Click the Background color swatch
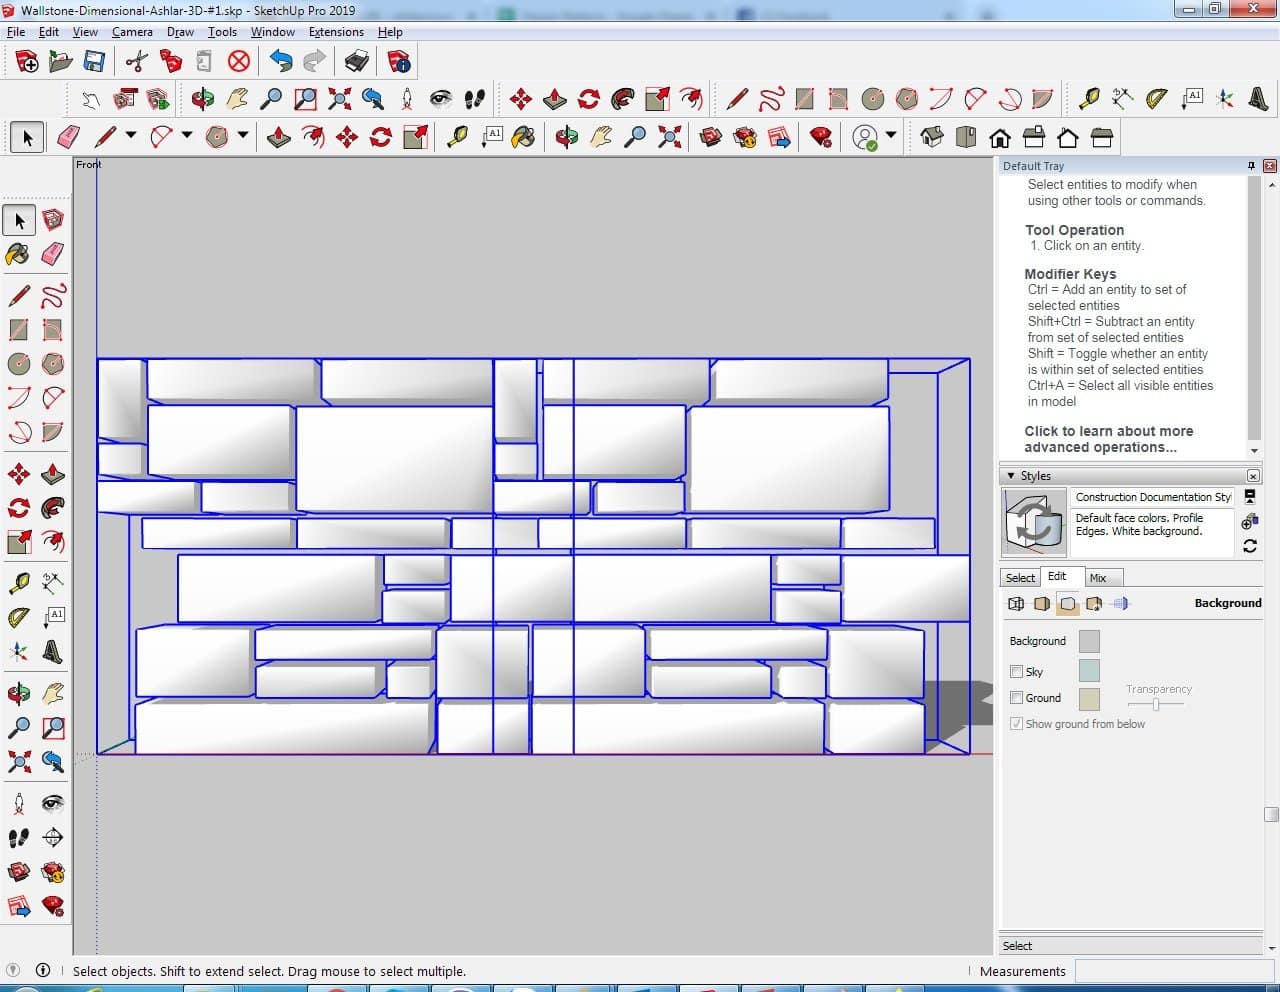The image size is (1280, 992). pyautogui.click(x=1089, y=642)
